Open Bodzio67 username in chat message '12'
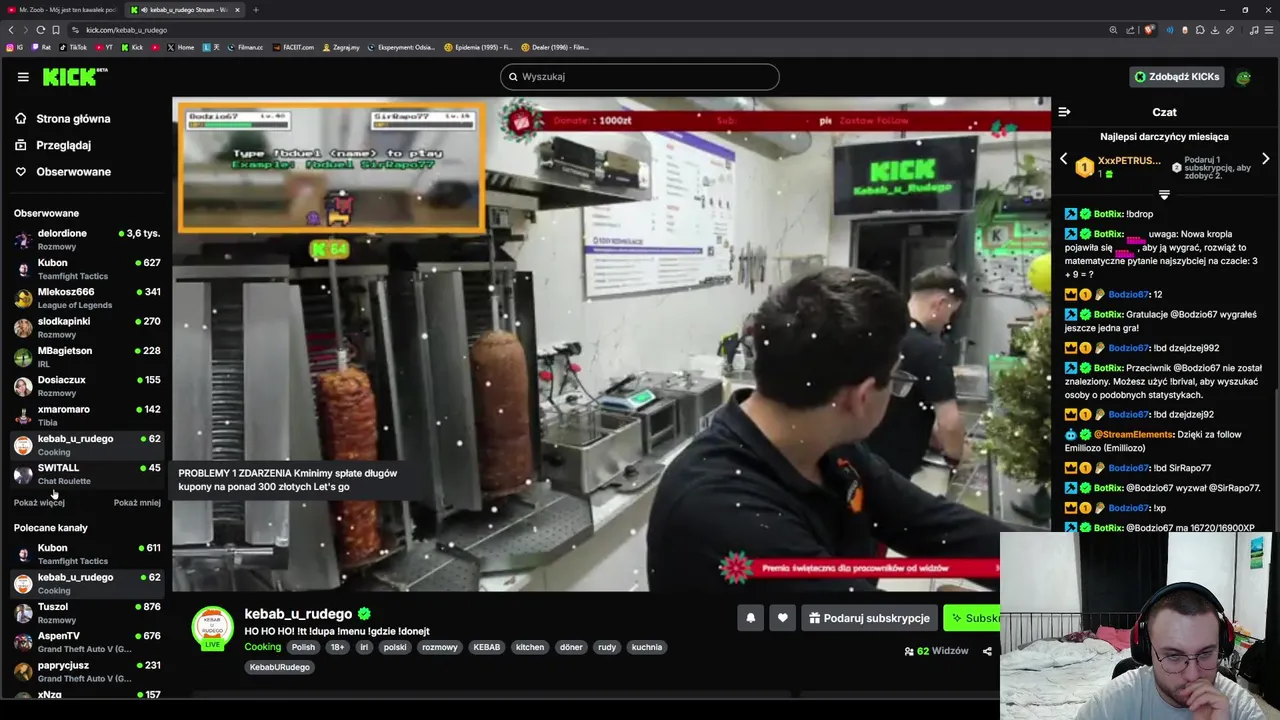This screenshot has height=720, width=1280. click(x=1128, y=294)
